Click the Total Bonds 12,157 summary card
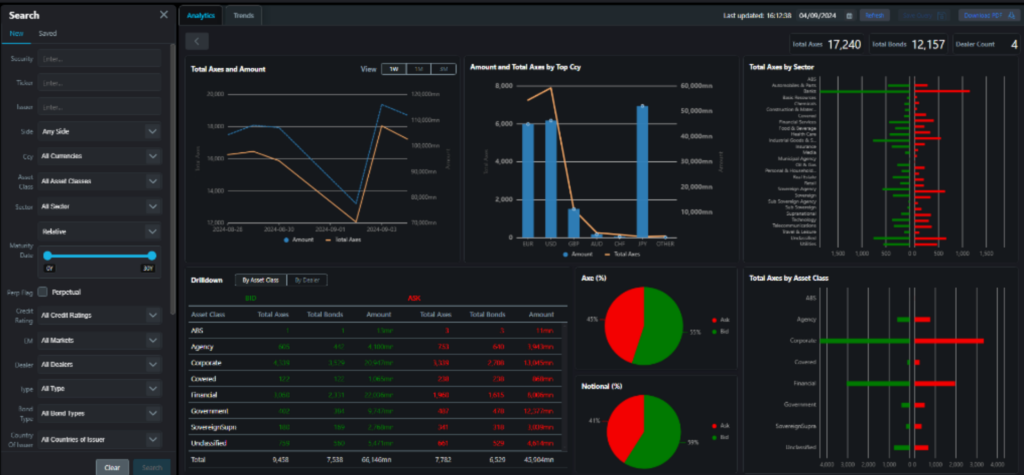 point(908,44)
